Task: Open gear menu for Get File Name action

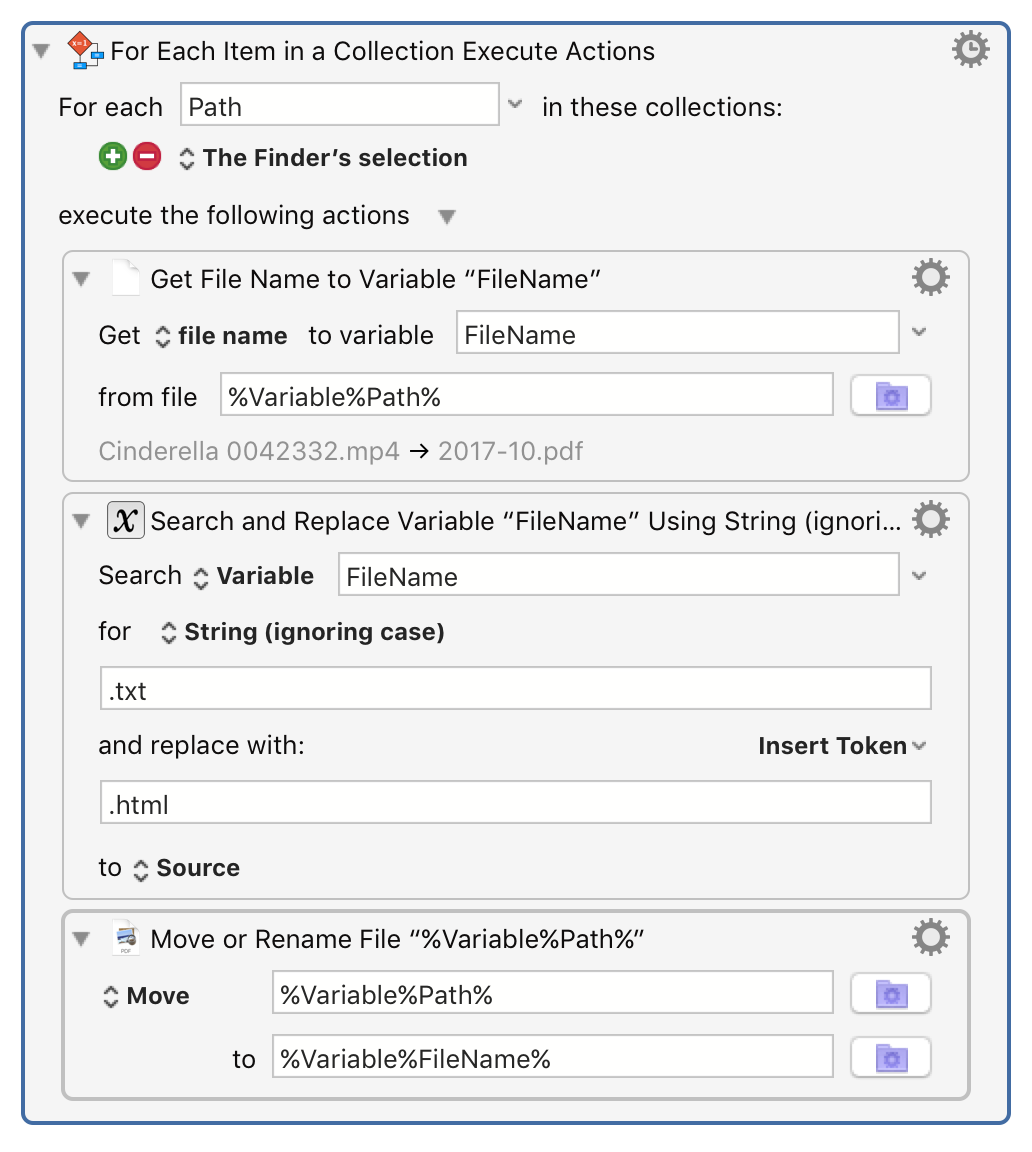Action: pos(931,278)
